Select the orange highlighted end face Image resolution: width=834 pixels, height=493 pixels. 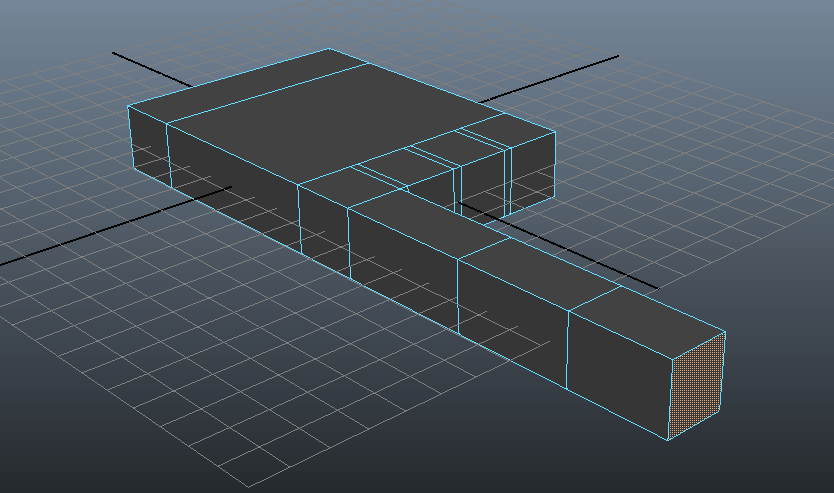696,386
